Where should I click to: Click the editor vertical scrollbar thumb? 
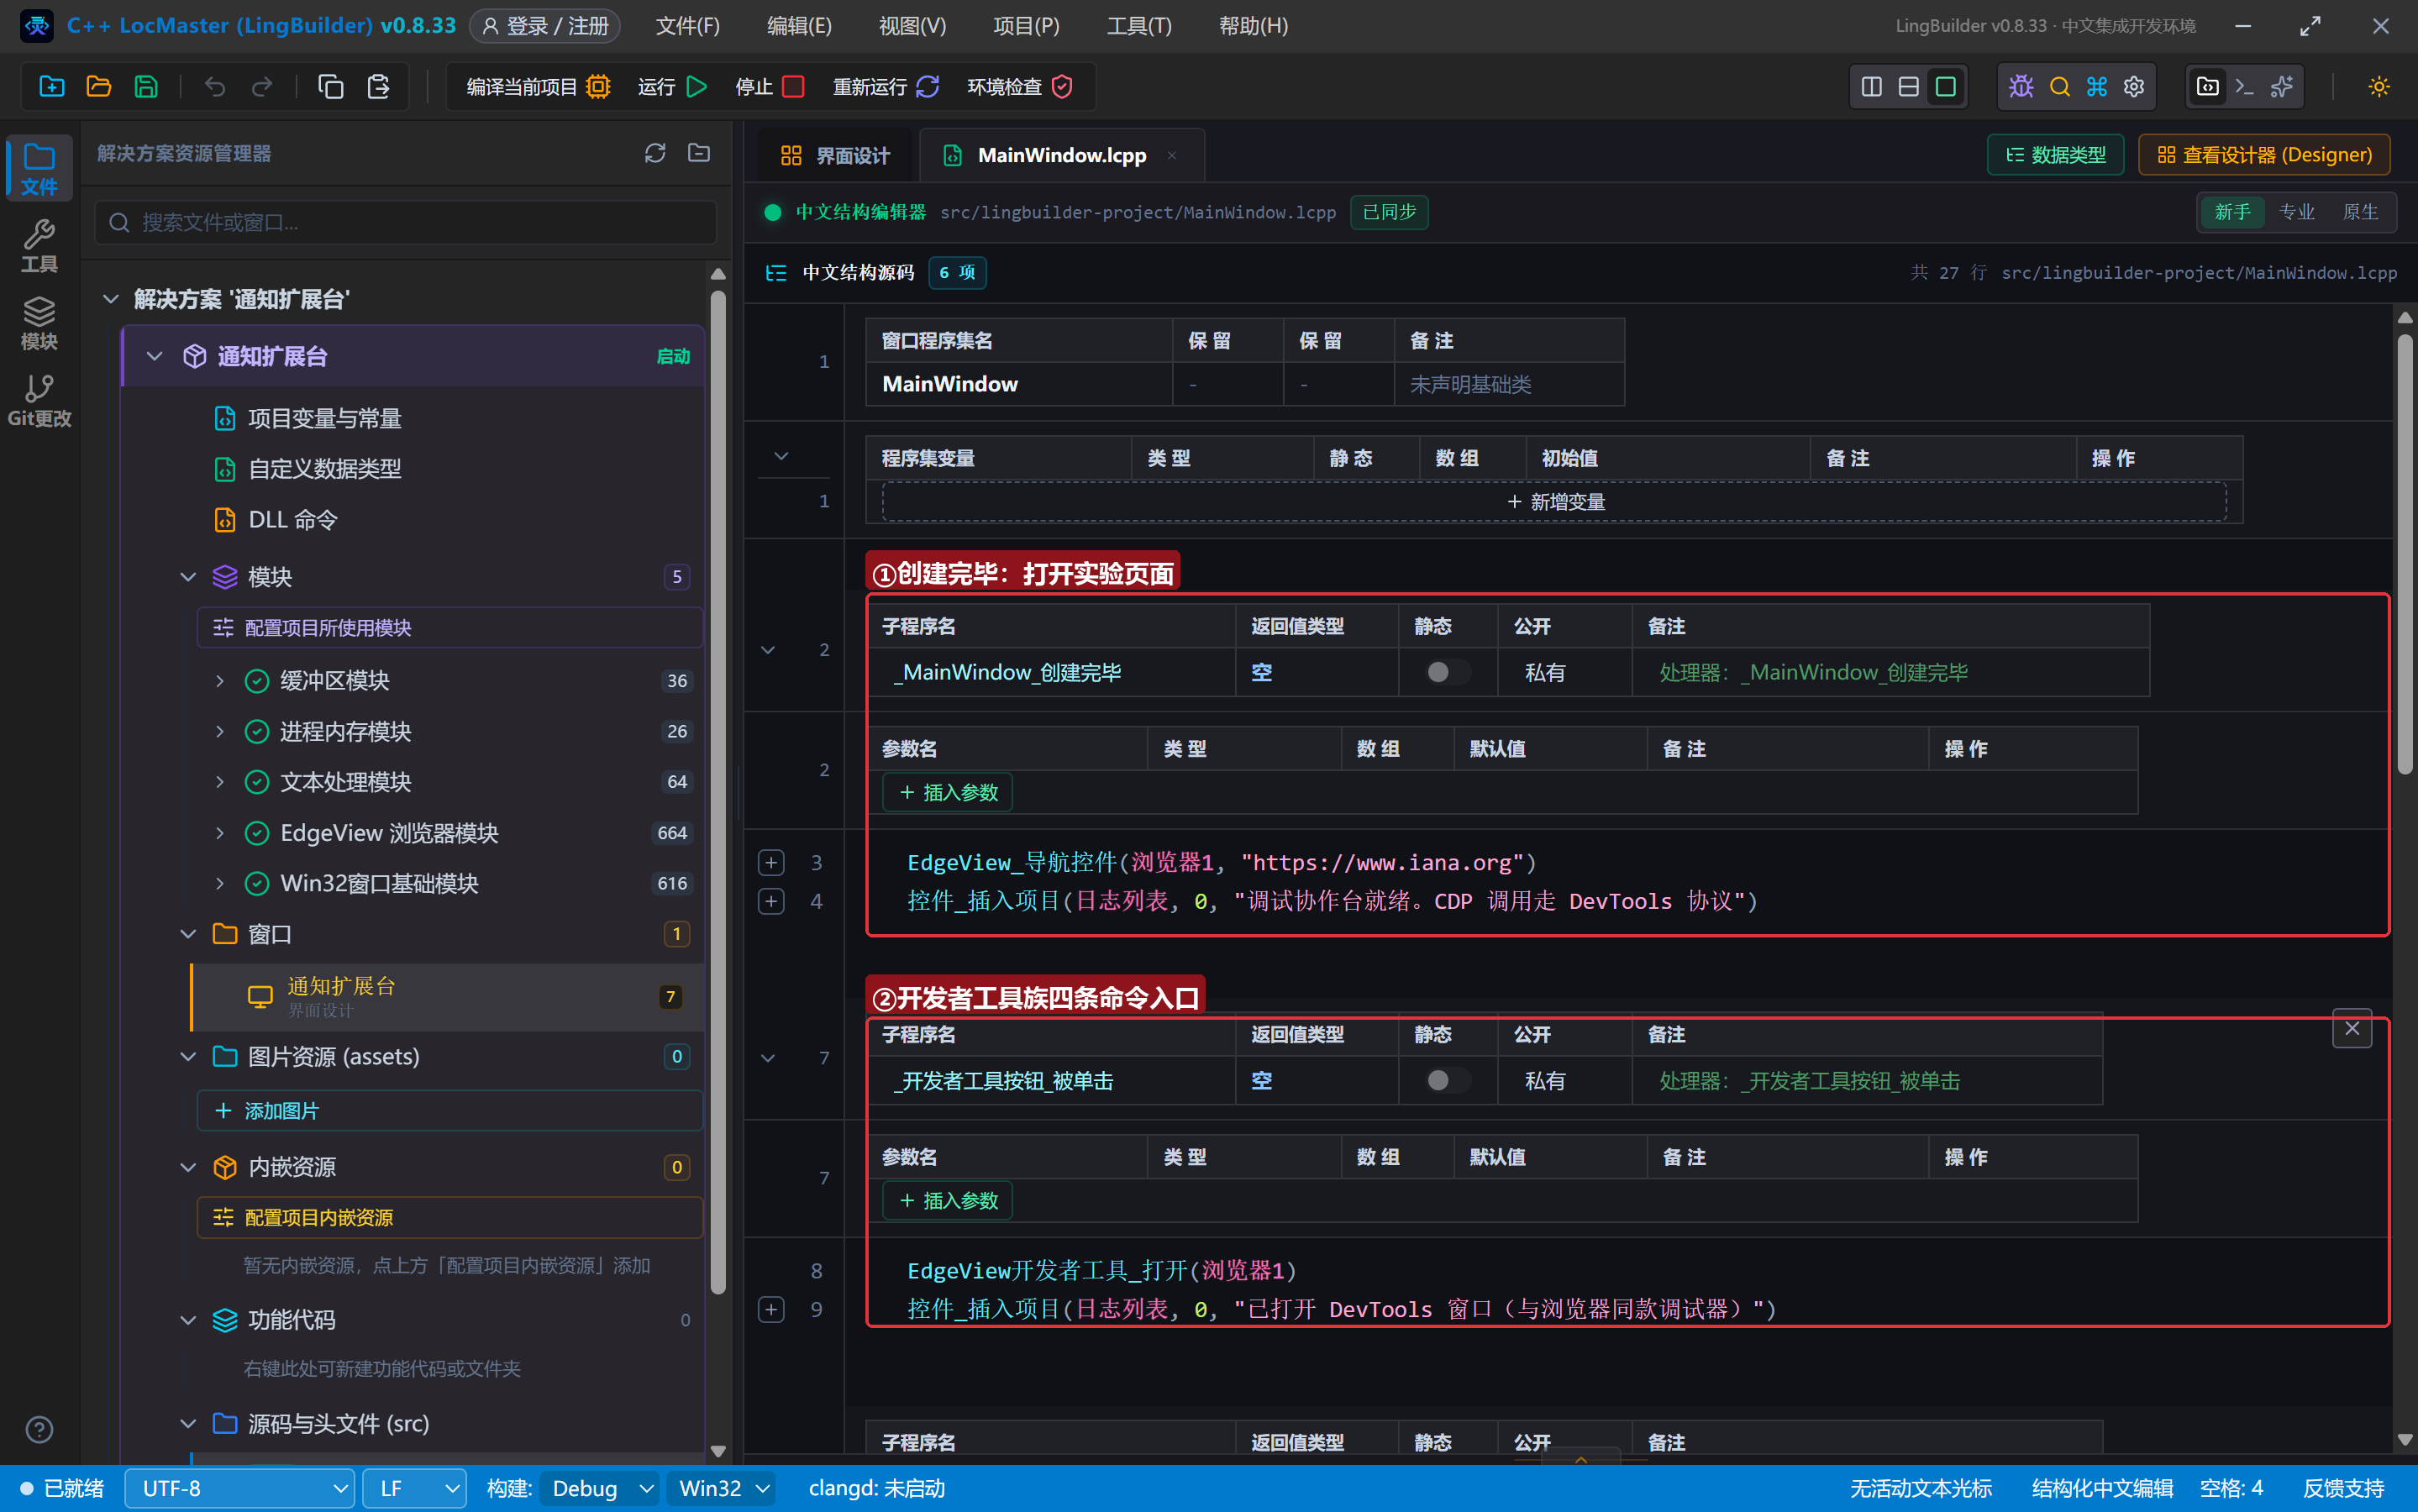coord(2405,553)
